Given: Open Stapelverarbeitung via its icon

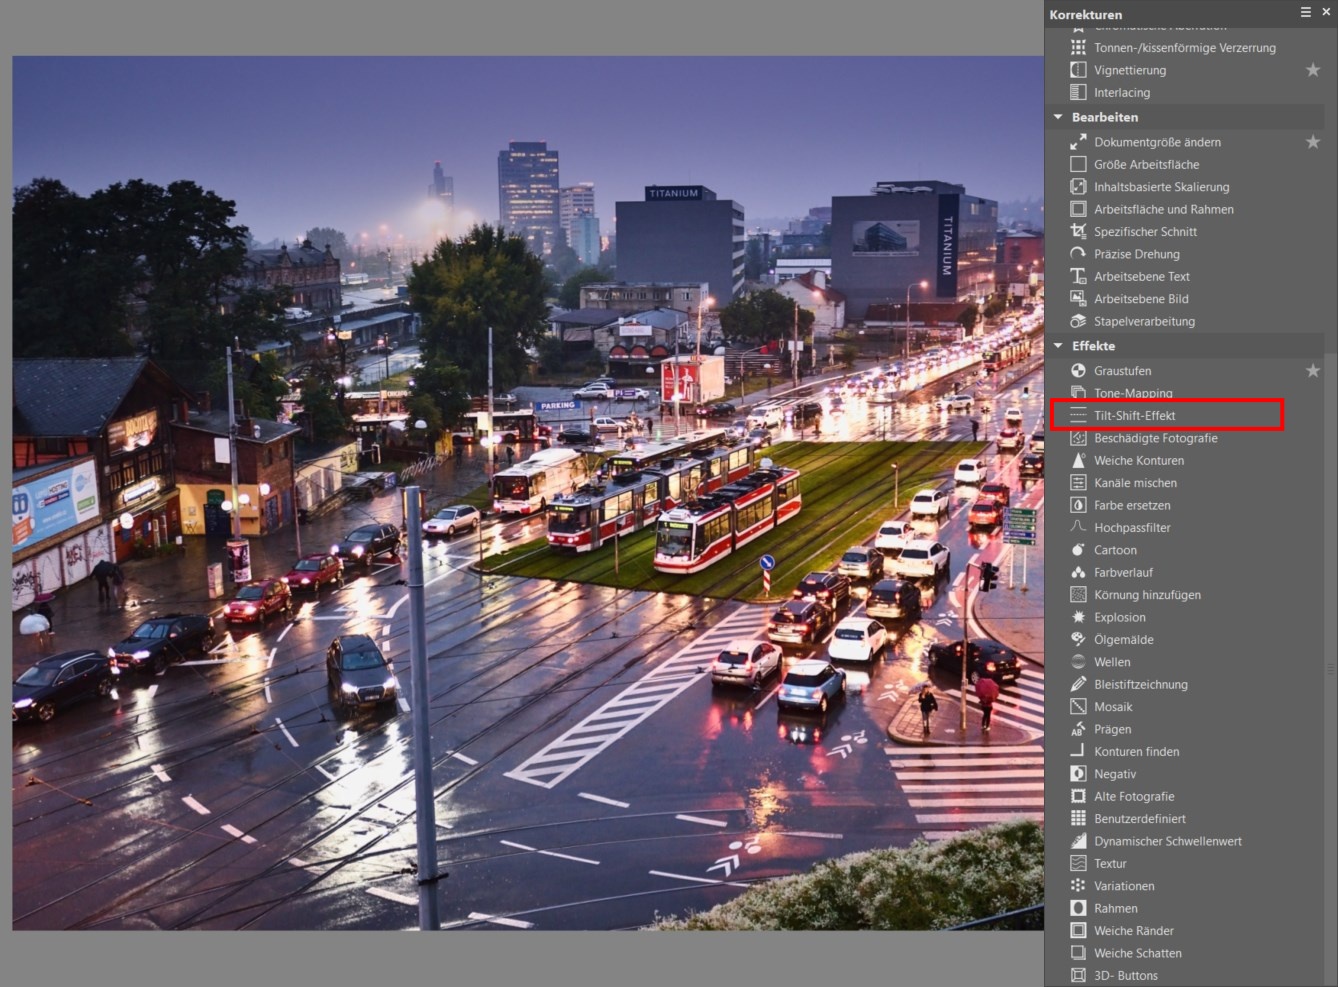Looking at the screenshot, I should pos(1078,321).
